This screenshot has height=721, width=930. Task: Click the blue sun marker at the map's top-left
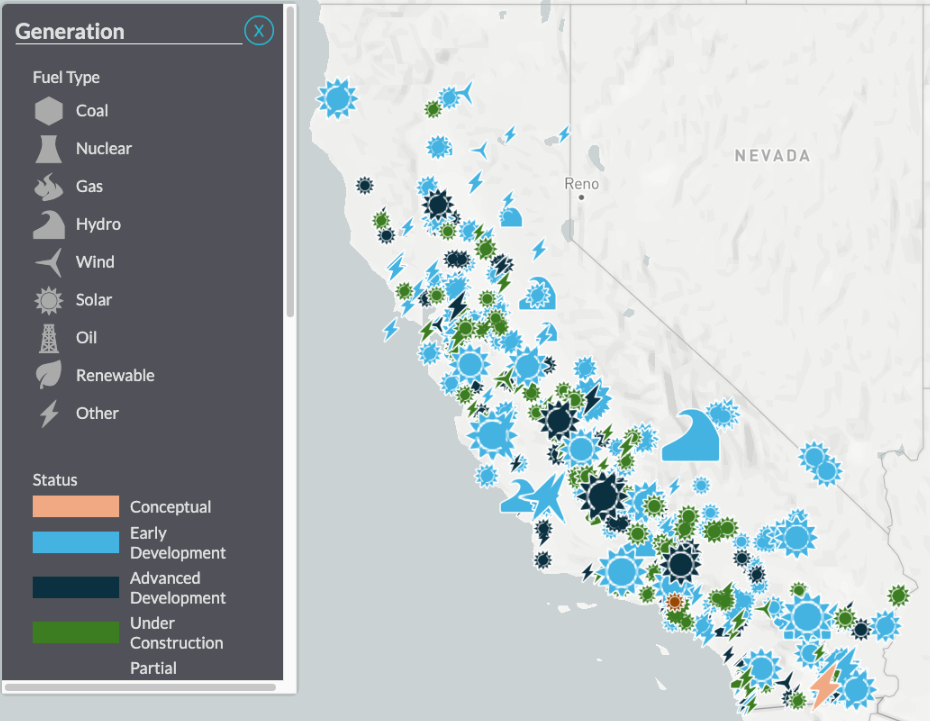(337, 97)
